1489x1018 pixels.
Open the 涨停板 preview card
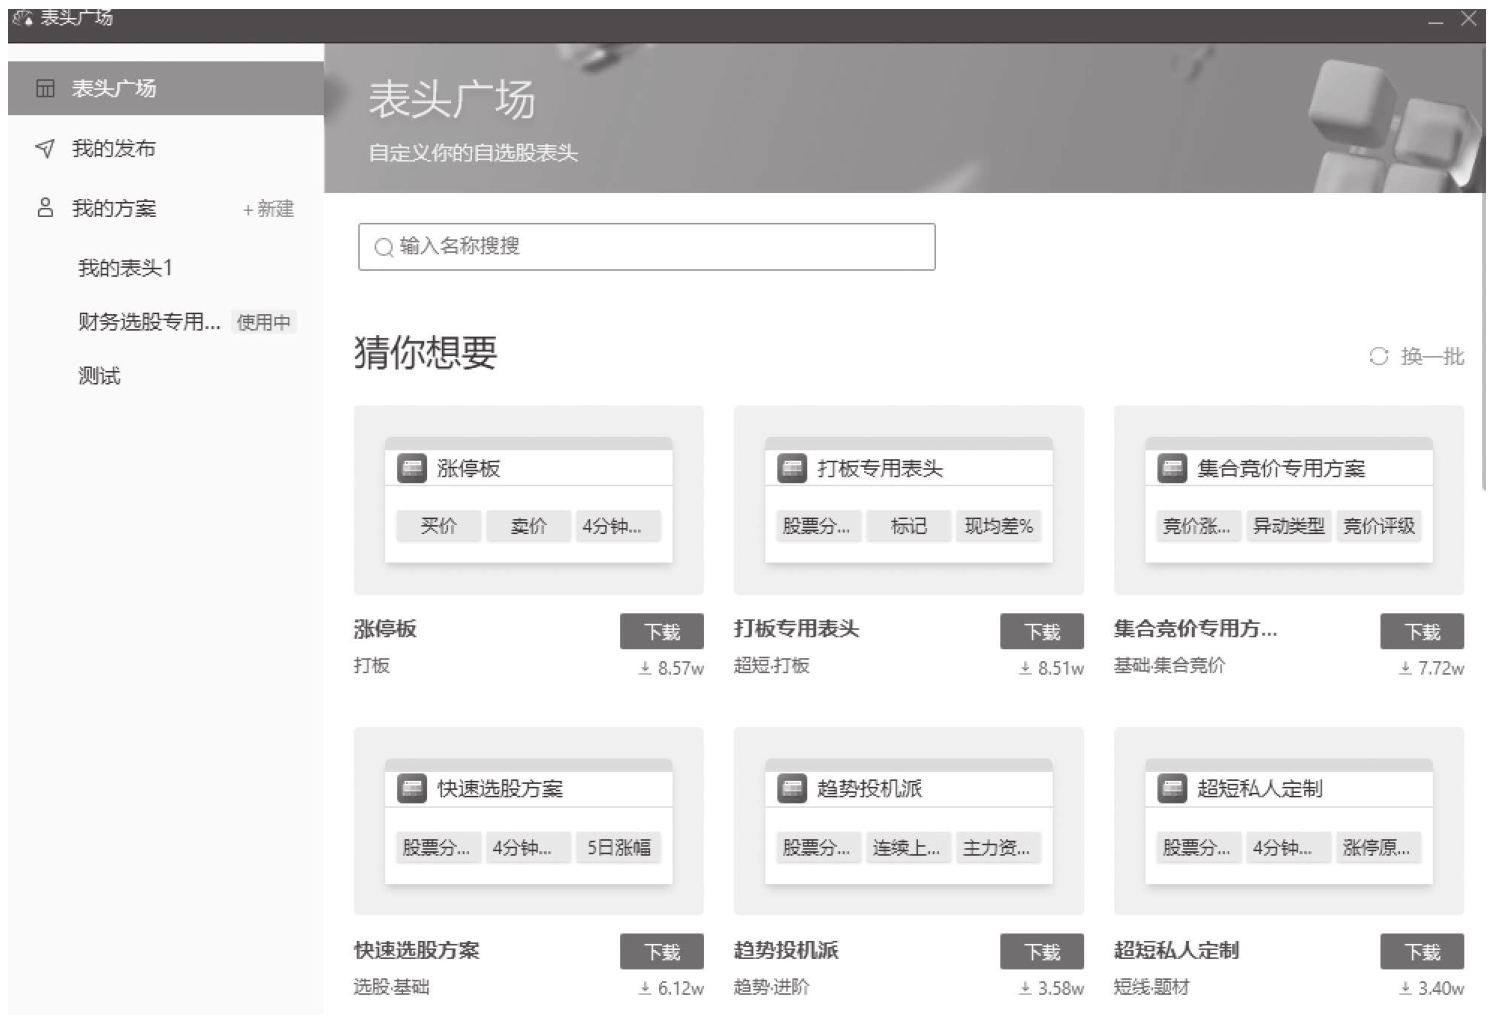pos(529,500)
